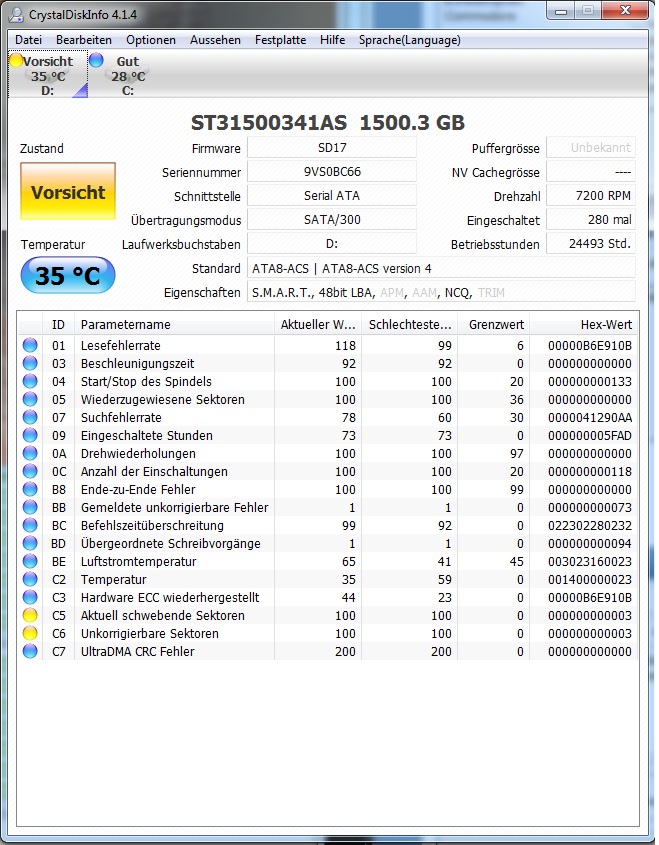Select the UltraDMA CRC Fehler parameter name
Viewport: 659px width, 845px height.
[x=137, y=651]
